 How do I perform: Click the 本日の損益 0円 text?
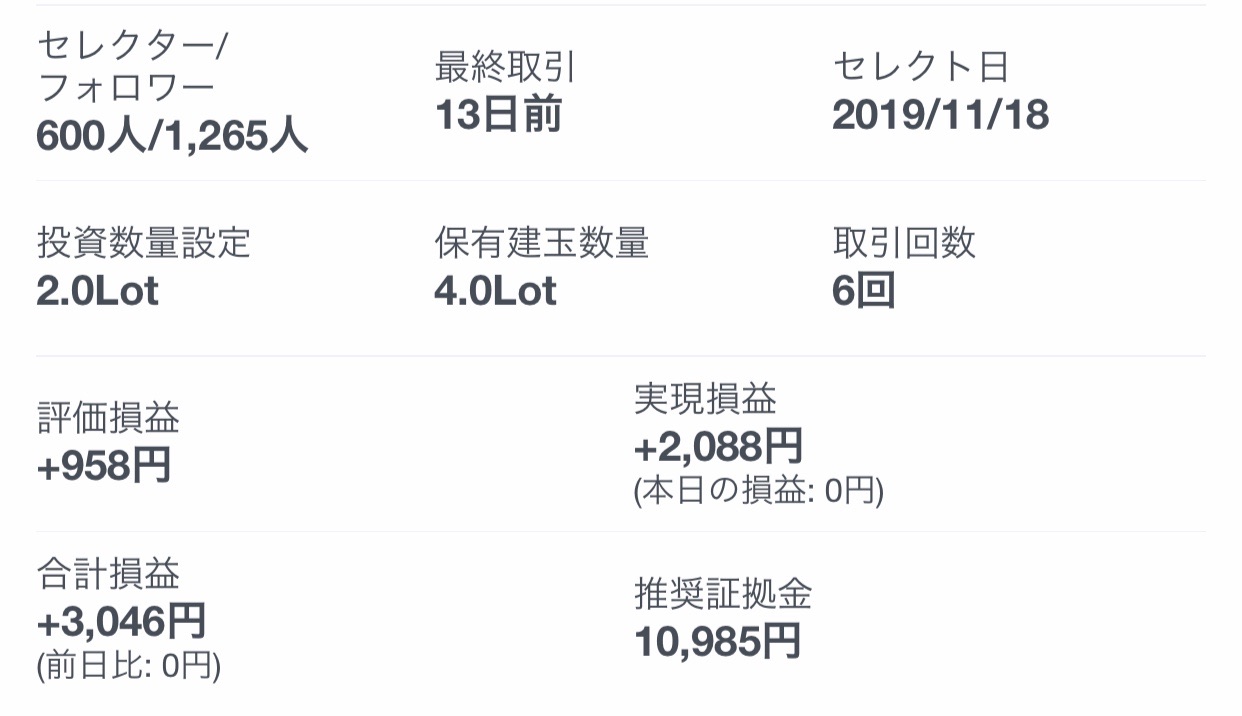[x=759, y=492]
